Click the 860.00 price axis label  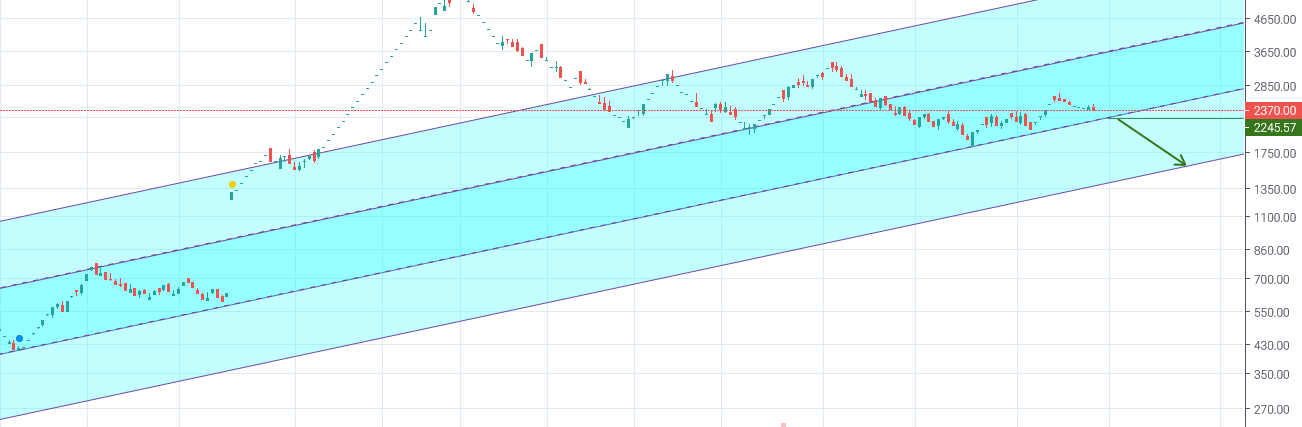coord(1274,250)
